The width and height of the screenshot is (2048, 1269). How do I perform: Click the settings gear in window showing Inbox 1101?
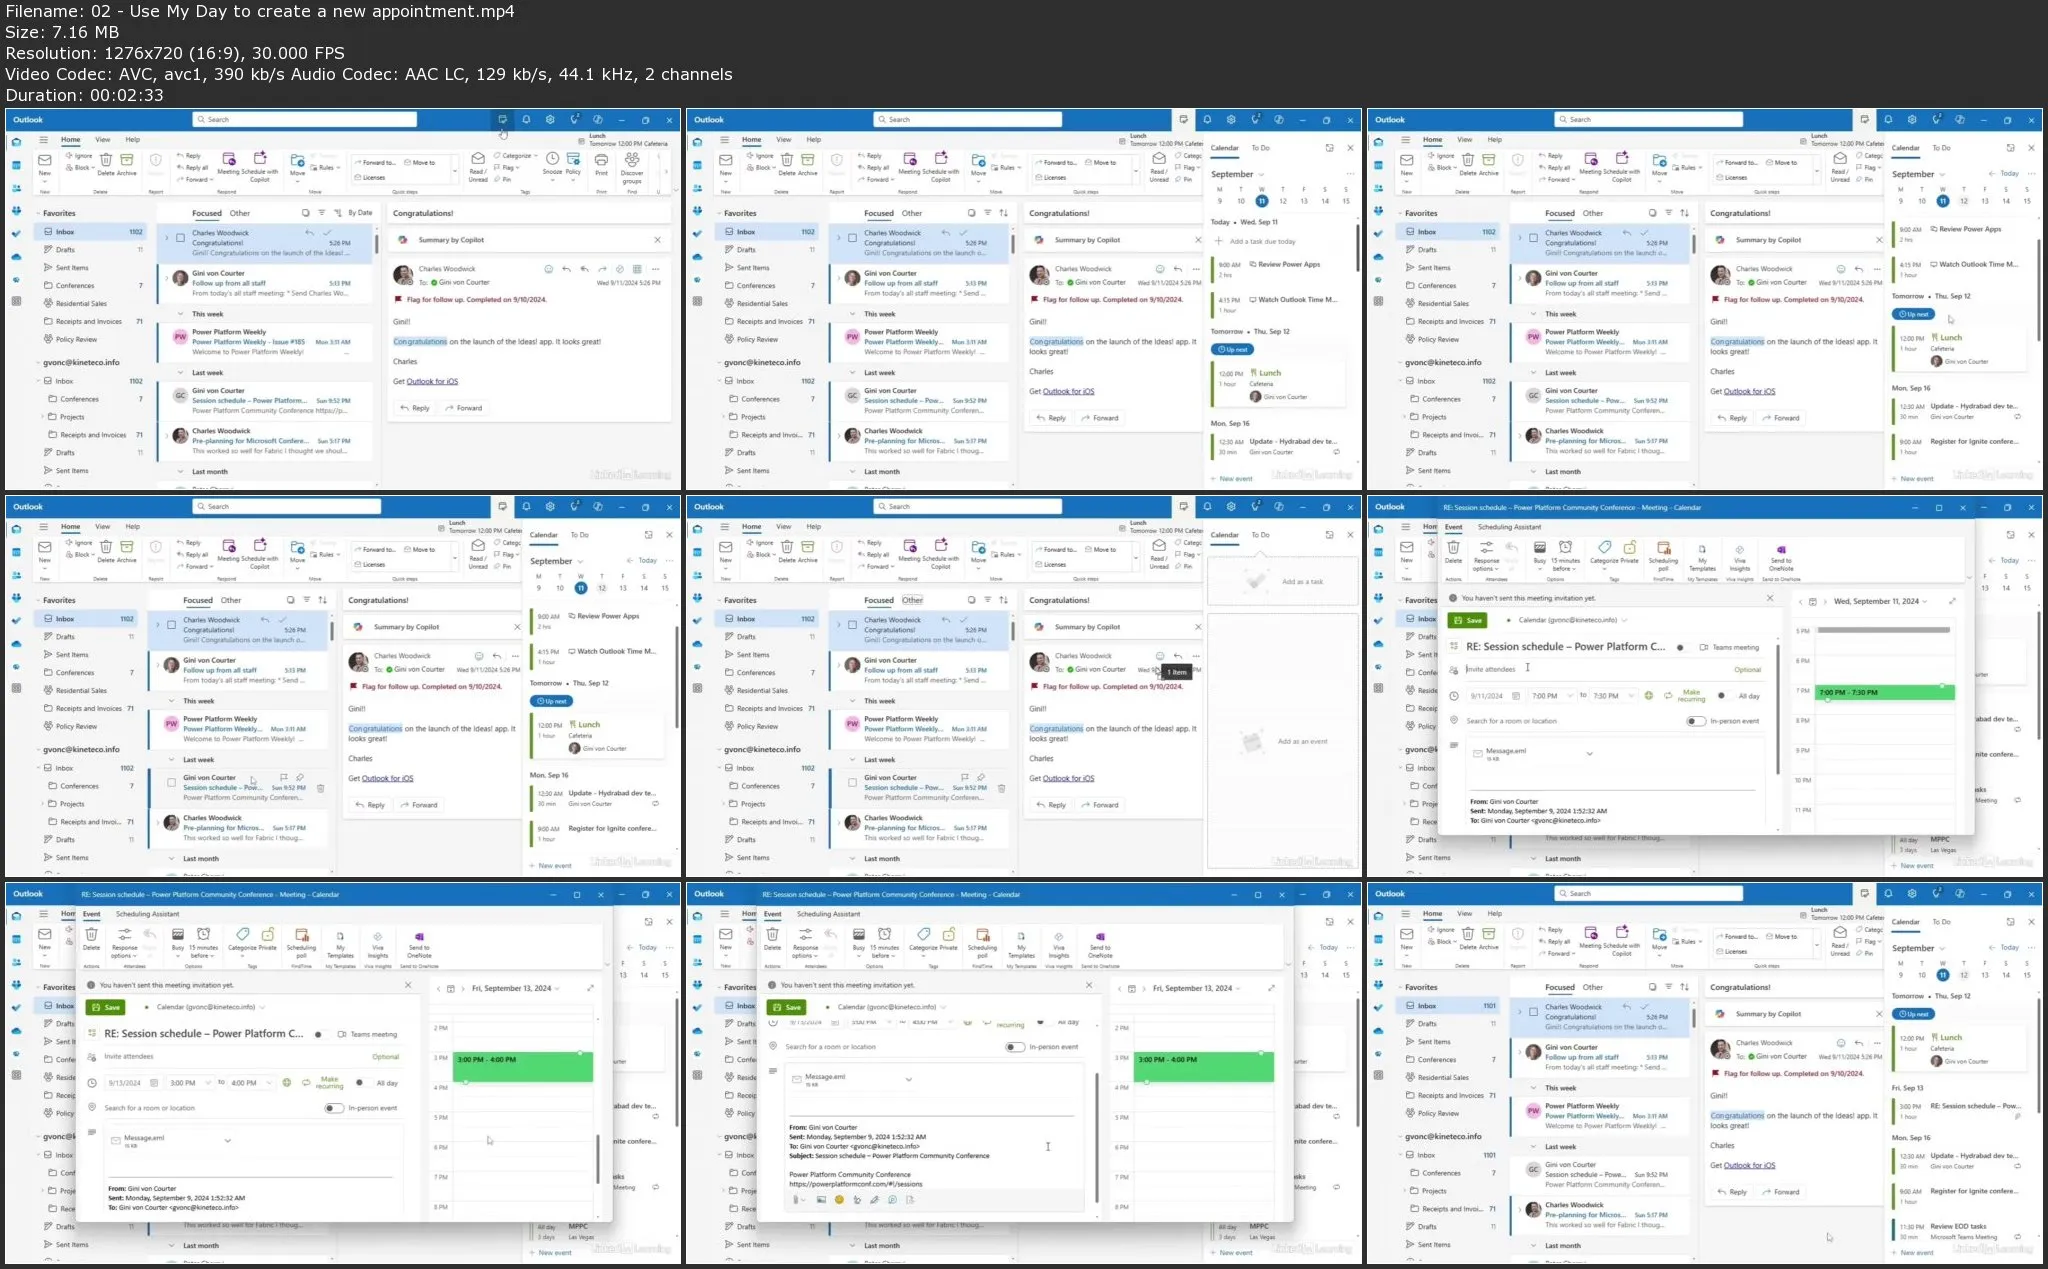(1912, 893)
